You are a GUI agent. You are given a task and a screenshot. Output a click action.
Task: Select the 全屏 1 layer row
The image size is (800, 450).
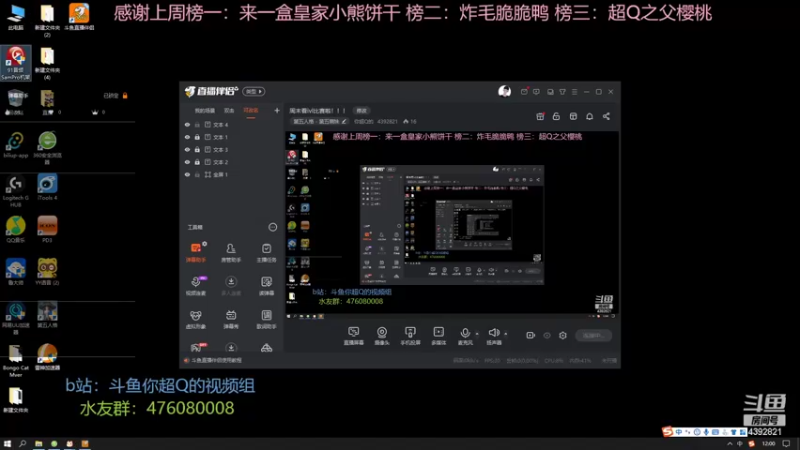click(232, 174)
